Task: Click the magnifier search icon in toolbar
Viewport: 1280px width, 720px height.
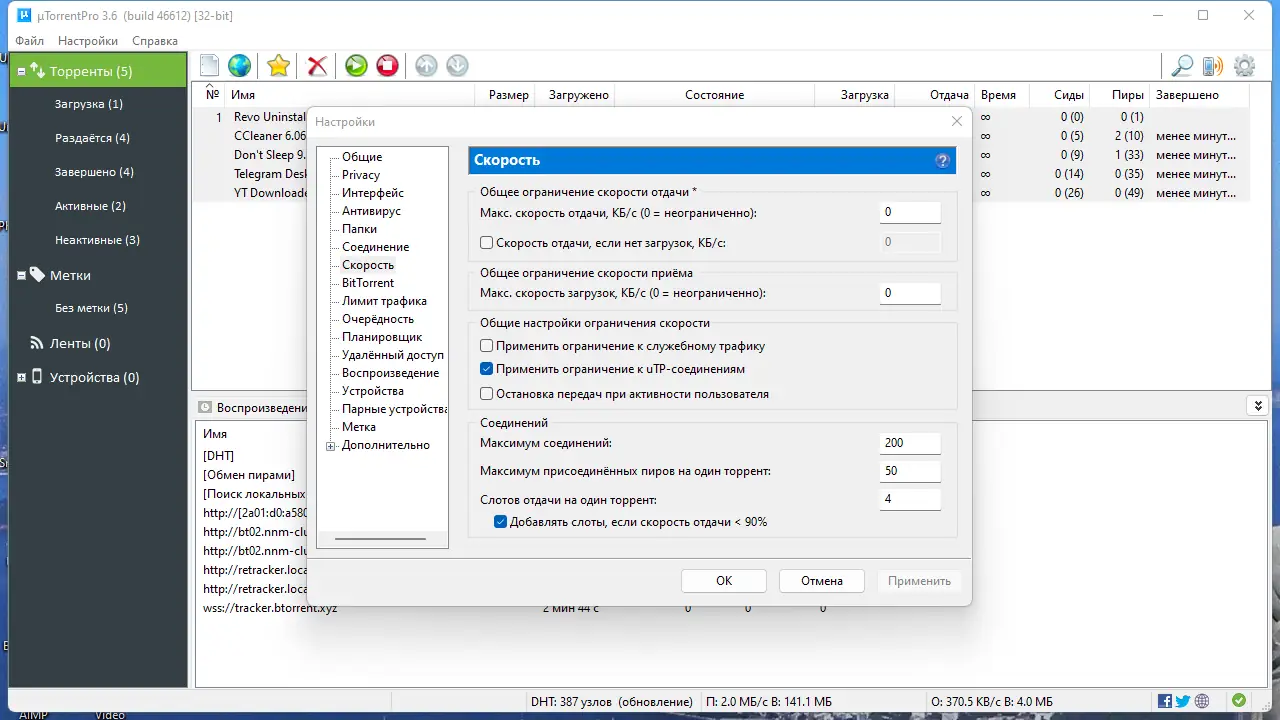Action: (x=1182, y=66)
